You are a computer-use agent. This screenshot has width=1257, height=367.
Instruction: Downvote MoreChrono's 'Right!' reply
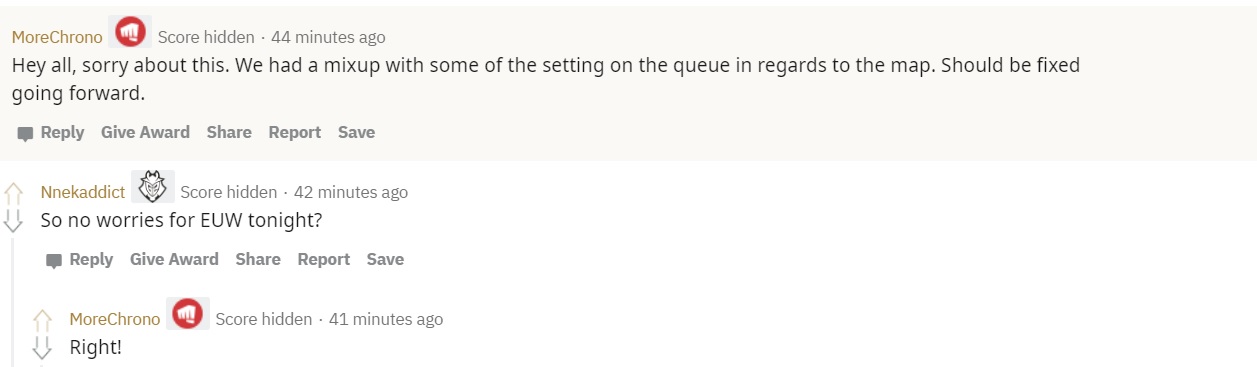(x=42, y=348)
